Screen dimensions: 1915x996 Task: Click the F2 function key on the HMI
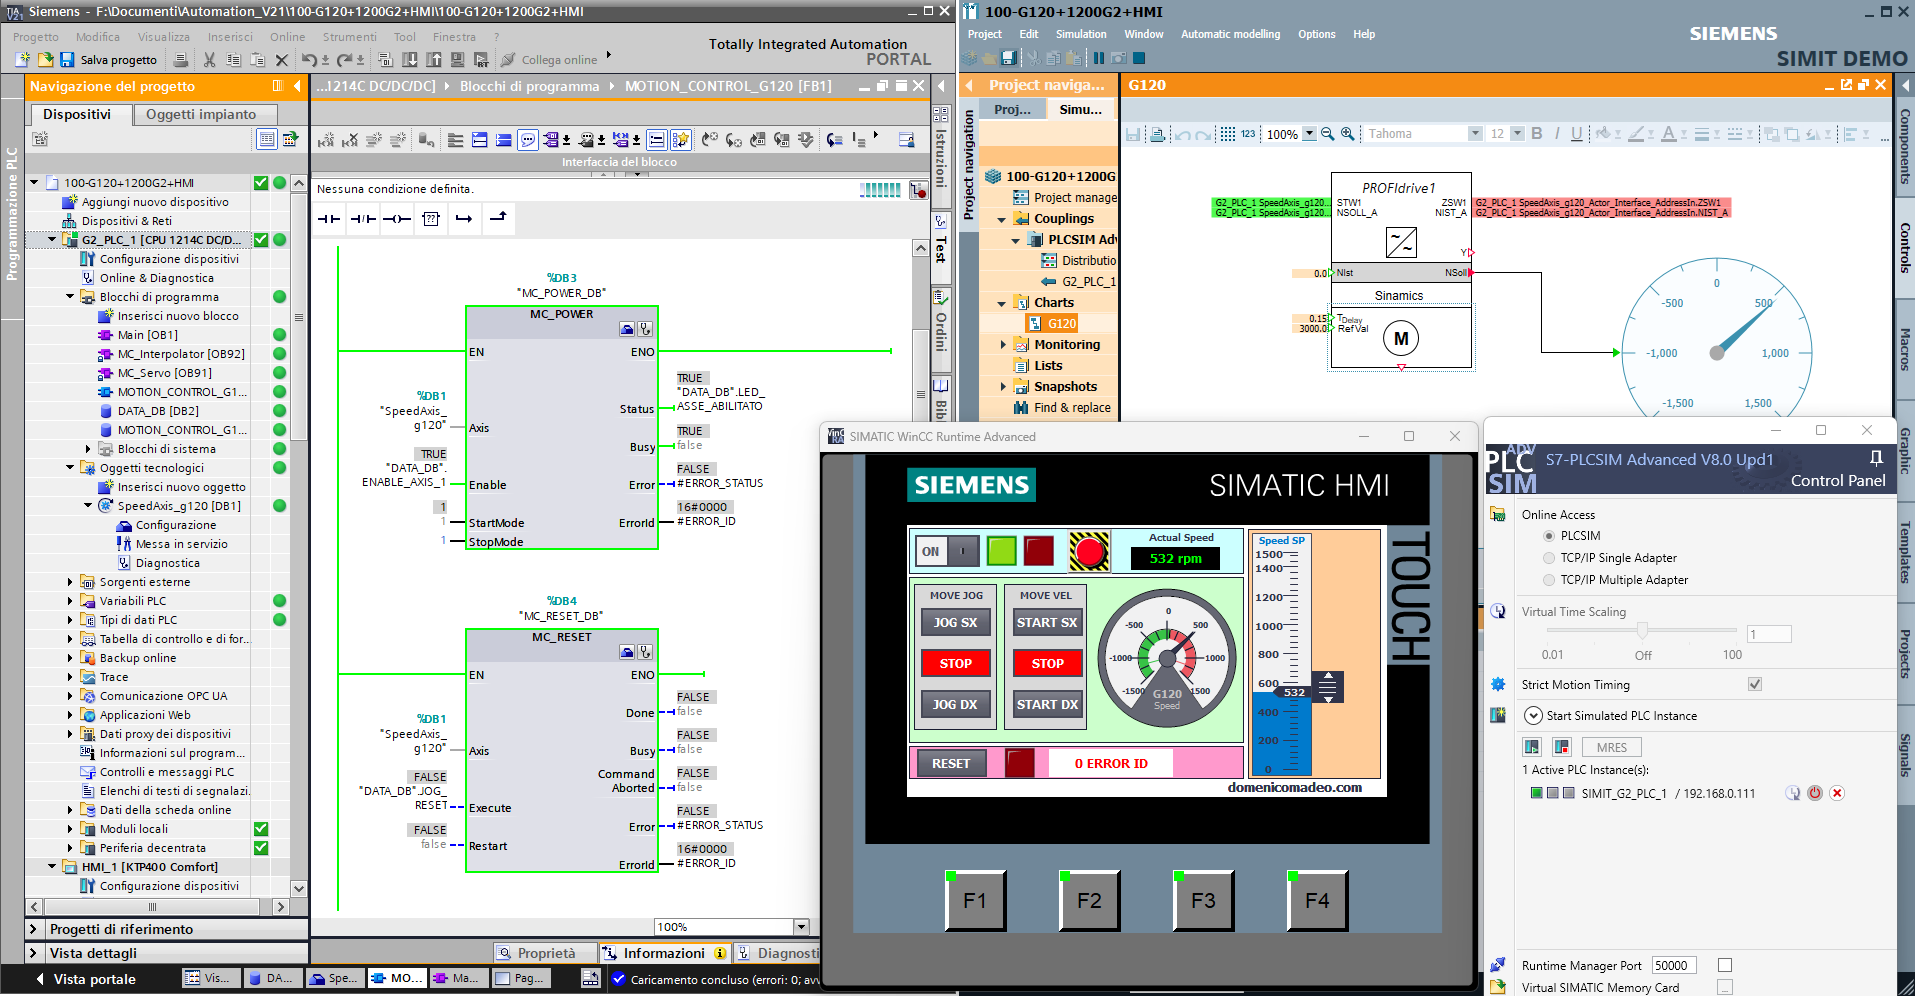[1089, 900]
